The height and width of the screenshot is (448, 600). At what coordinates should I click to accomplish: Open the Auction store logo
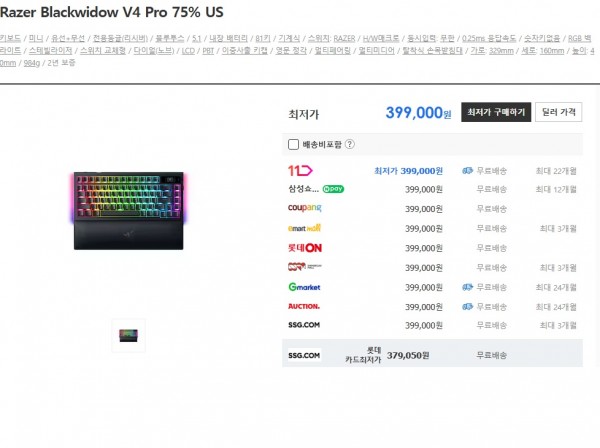point(304,306)
